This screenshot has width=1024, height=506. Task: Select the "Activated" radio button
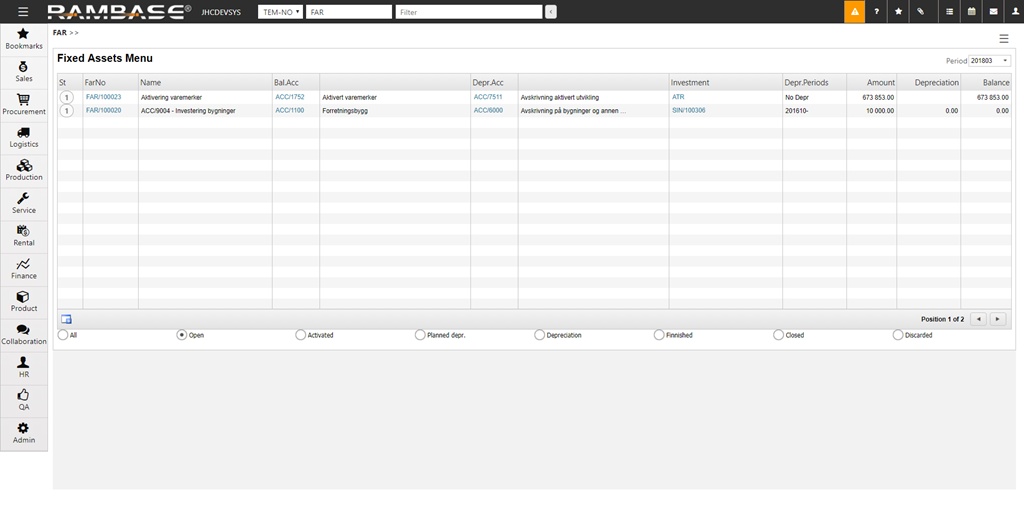[301, 335]
